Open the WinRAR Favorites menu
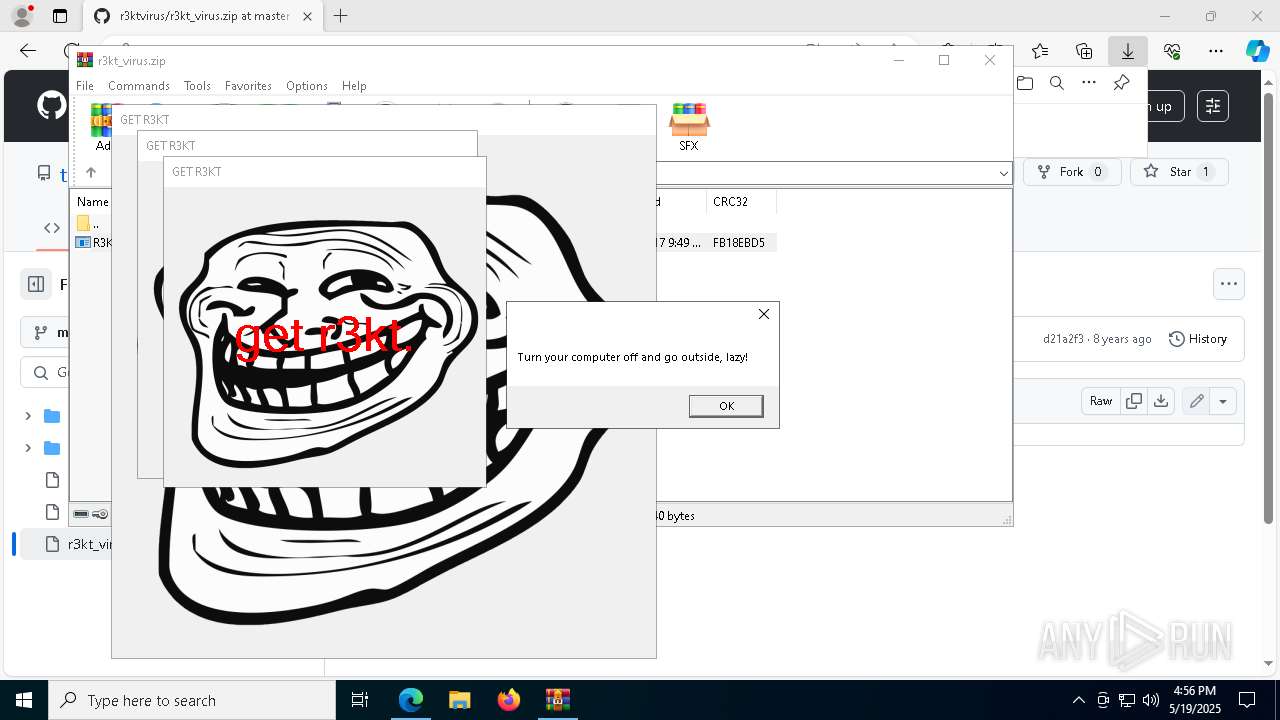The height and width of the screenshot is (720, 1280). pos(248,86)
